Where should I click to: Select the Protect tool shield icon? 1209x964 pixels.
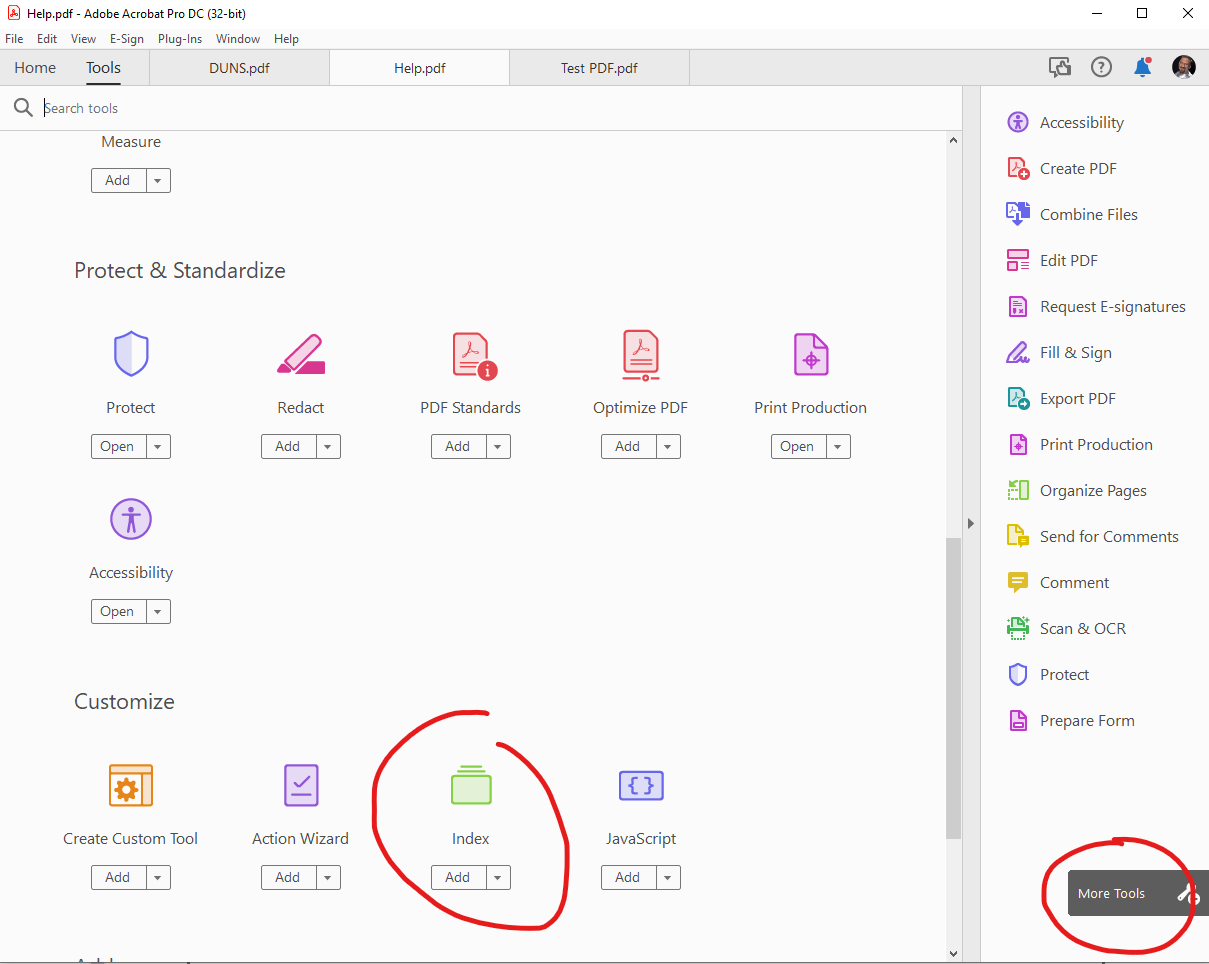point(130,353)
